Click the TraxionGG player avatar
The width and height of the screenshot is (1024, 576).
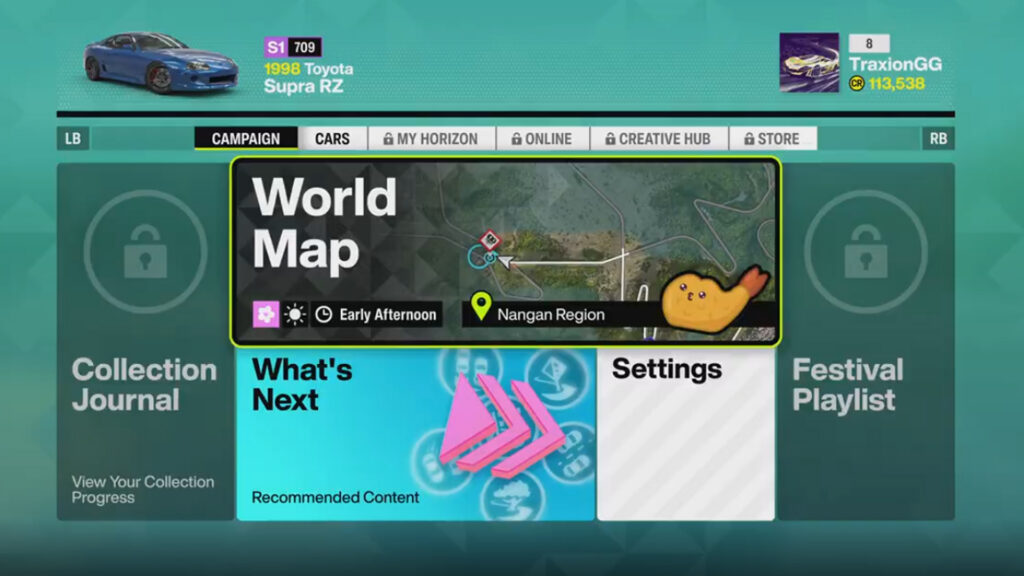[809, 62]
